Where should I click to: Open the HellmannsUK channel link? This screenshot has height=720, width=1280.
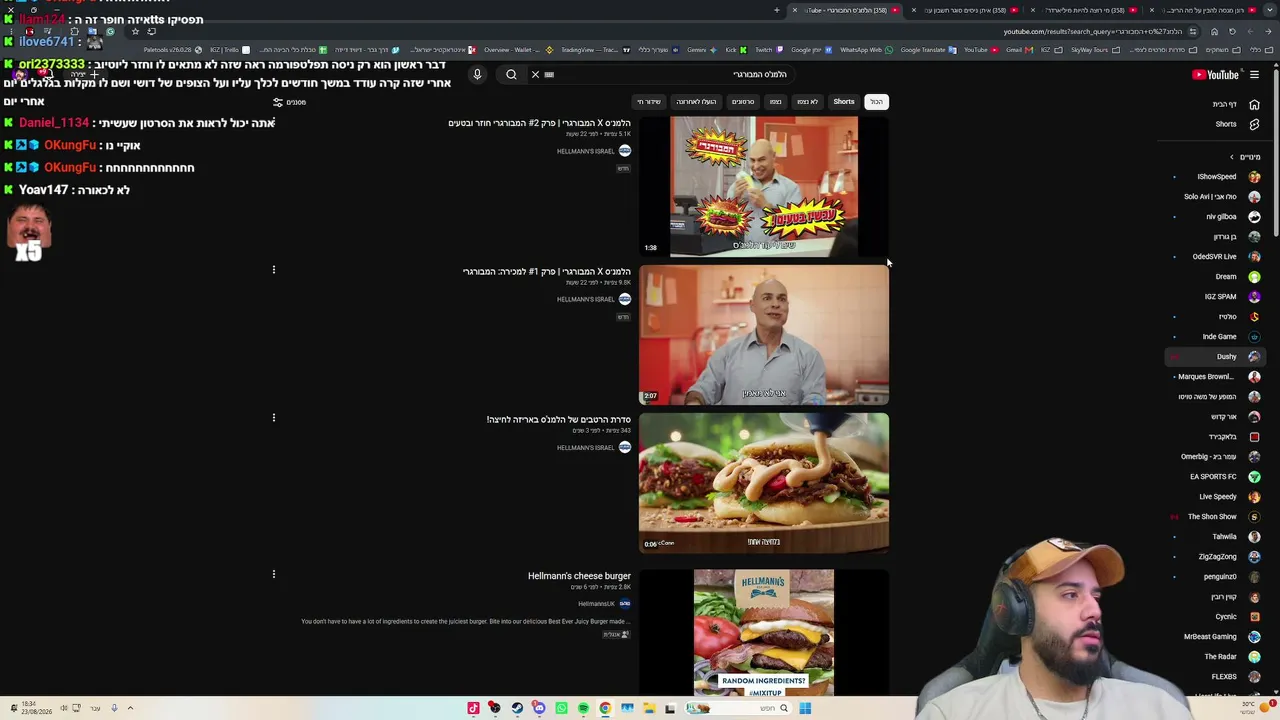pyautogui.click(x=596, y=604)
